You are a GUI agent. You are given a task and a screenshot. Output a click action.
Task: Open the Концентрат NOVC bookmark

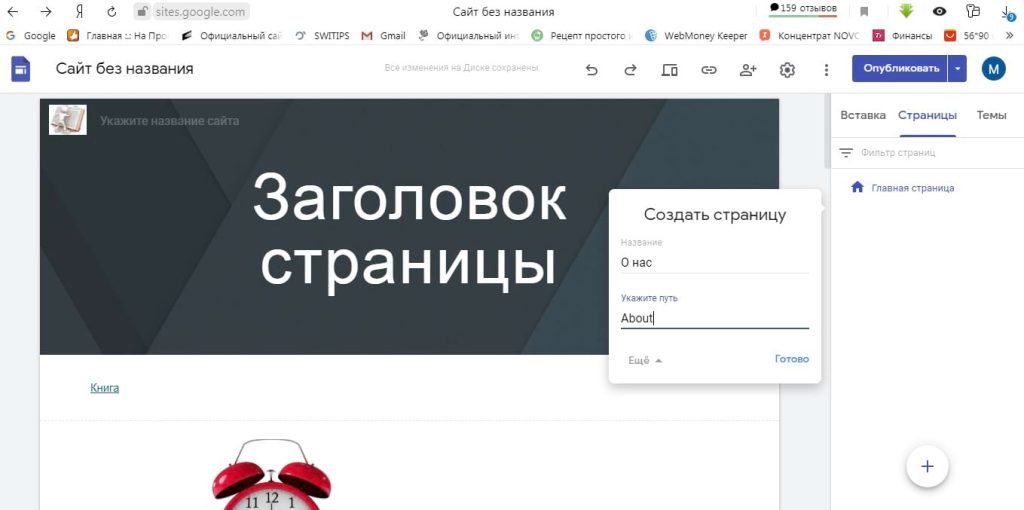click(x=810, y=36)
